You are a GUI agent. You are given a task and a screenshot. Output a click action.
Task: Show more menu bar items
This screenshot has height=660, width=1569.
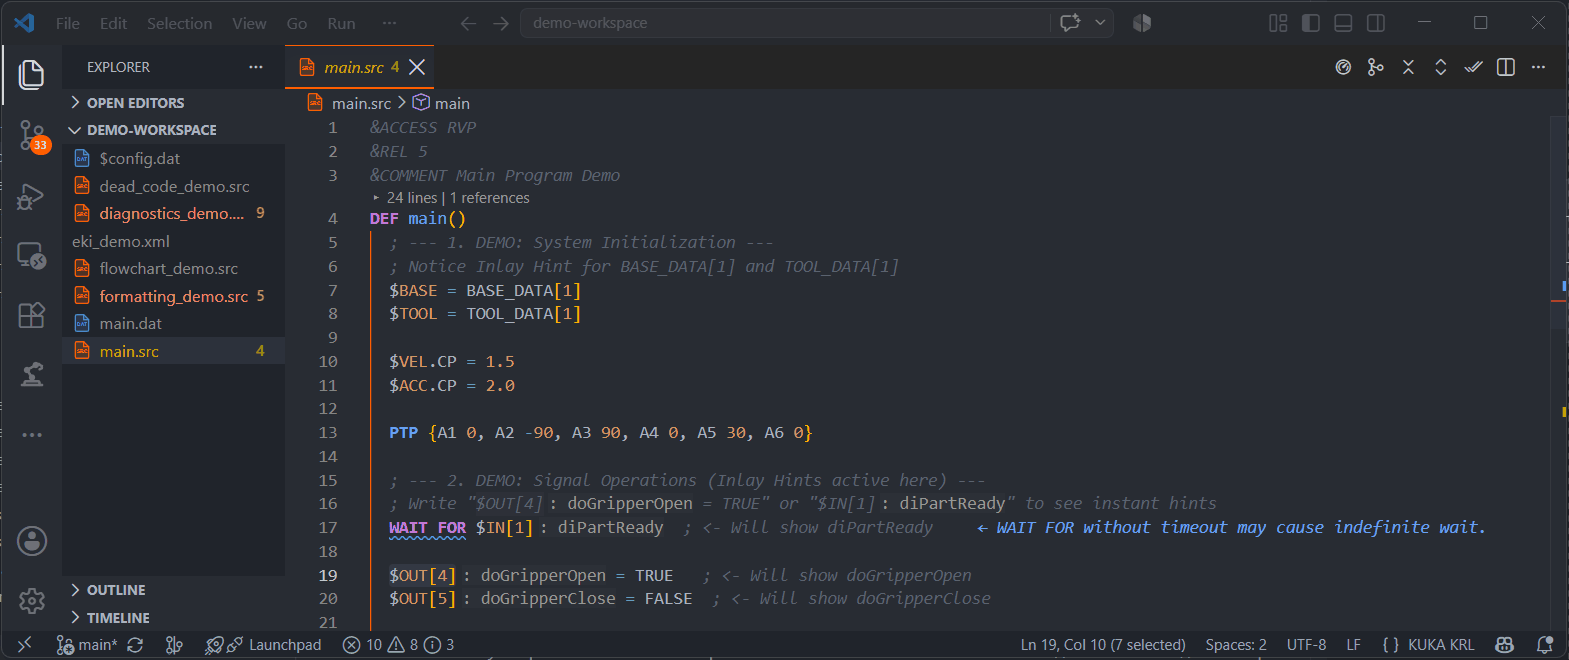pos(389,23)
